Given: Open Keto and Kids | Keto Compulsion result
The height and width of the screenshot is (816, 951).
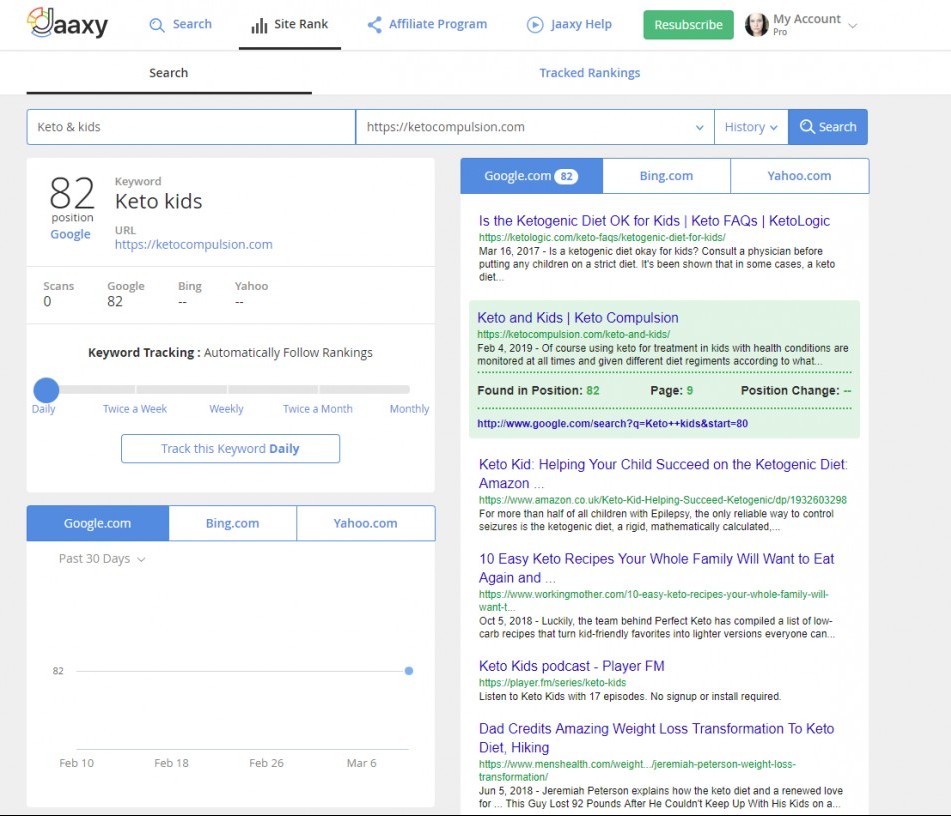Looking at the screenshot, I should pyautogui.click(x=577, y=318).
